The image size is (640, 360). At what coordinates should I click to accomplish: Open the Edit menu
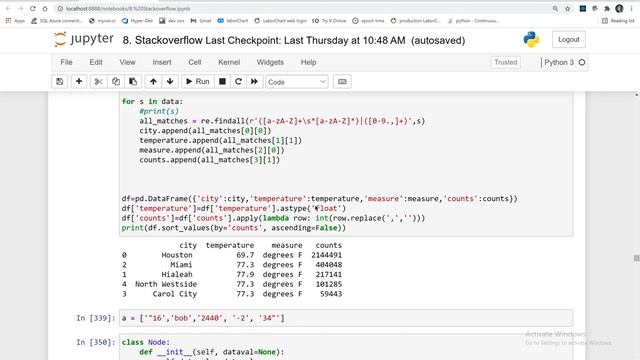96,62
